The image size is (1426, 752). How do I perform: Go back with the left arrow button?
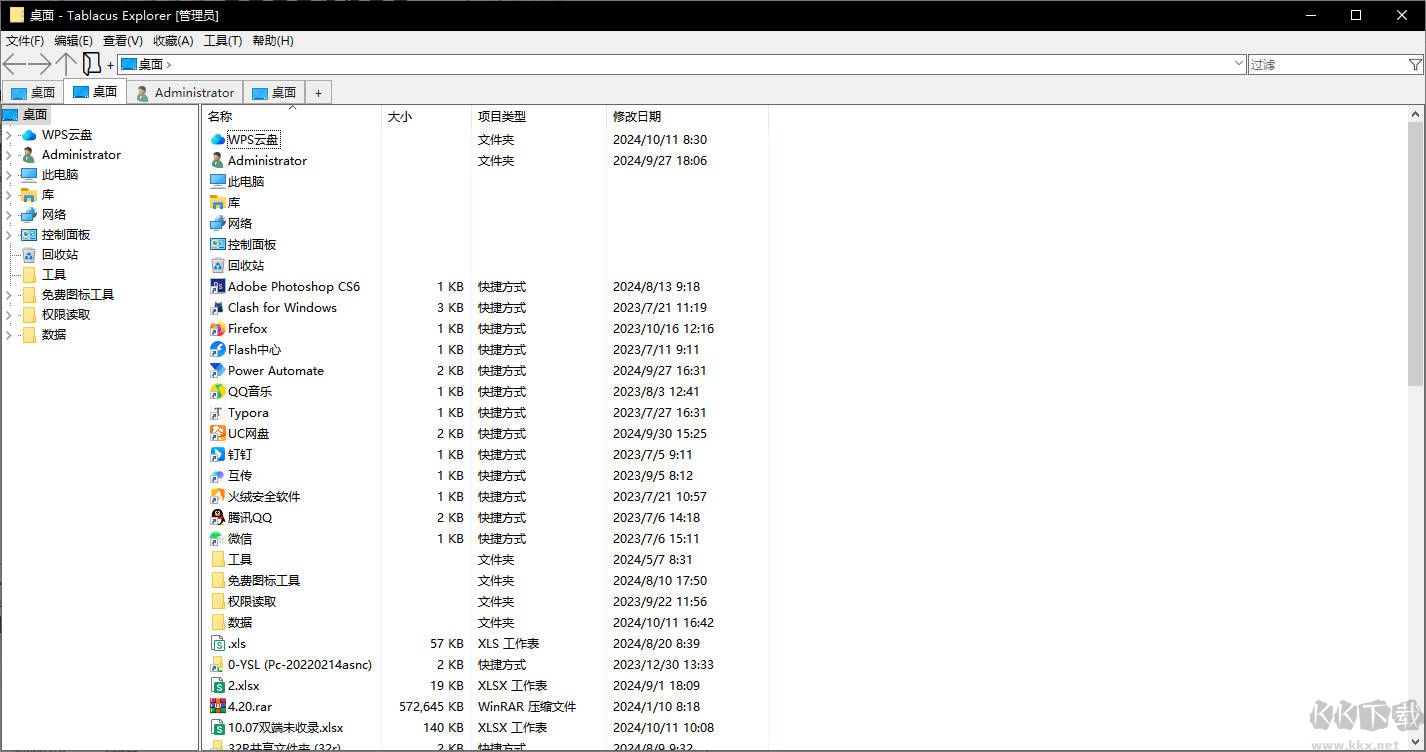point(14,65)
